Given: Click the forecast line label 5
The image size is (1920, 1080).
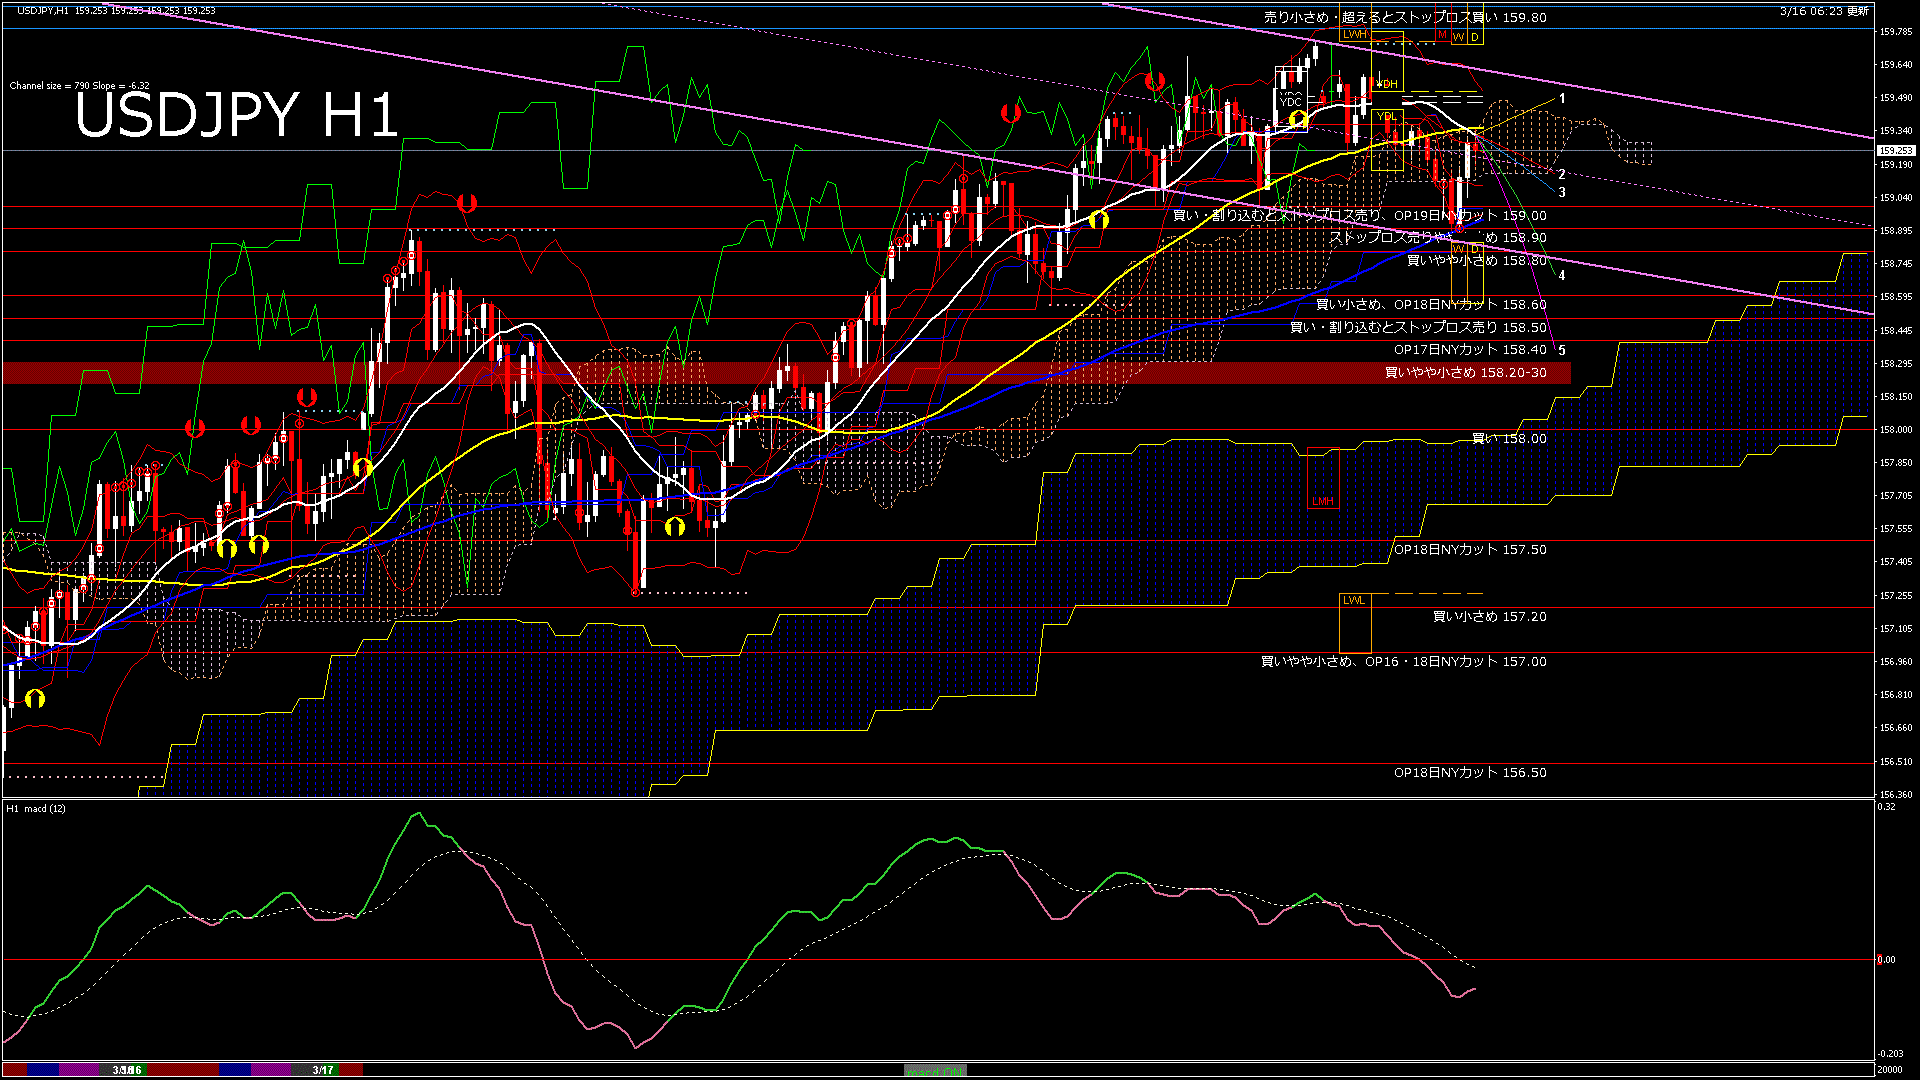Looking at the screenshot, I should [x=1562, y=350].
